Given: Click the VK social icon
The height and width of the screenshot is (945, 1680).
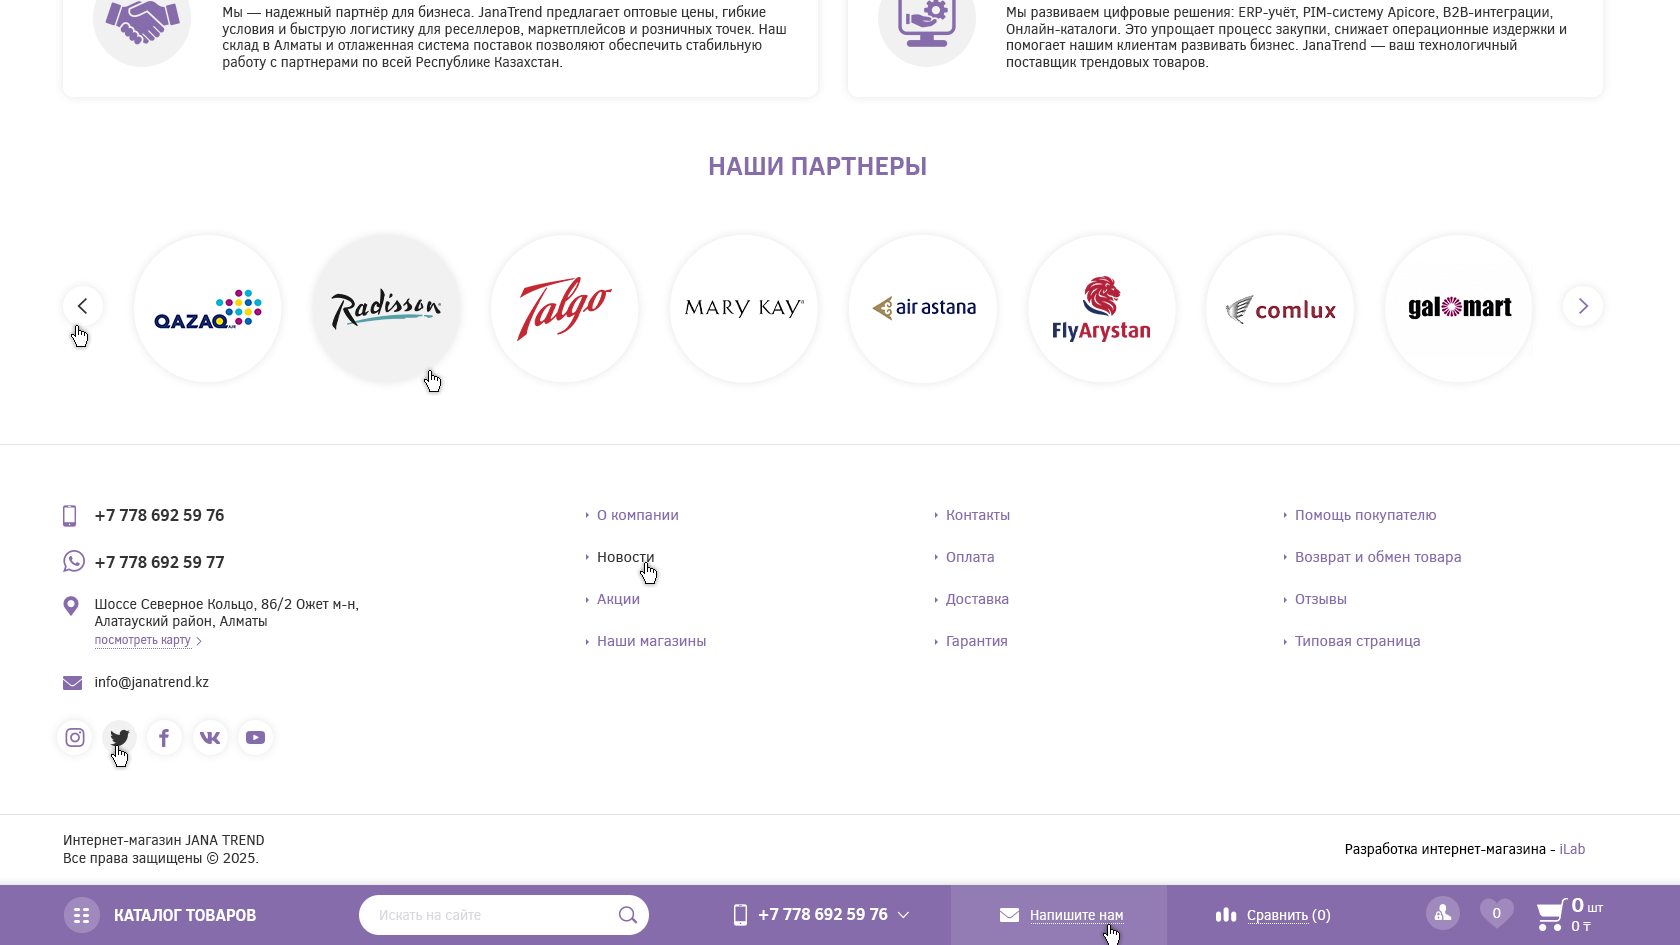Looking at the screenshot, I should pos(210,737).
